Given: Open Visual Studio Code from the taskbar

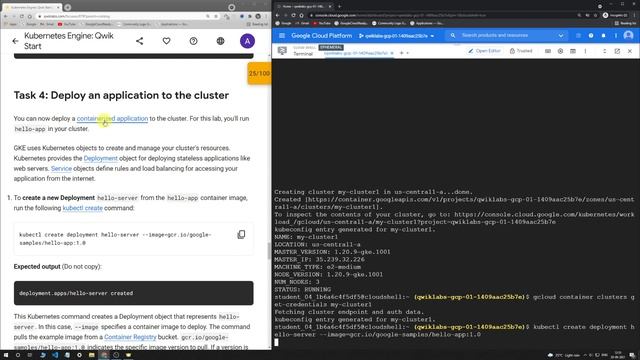Looking at the screenshot, I should pos(55,355).
